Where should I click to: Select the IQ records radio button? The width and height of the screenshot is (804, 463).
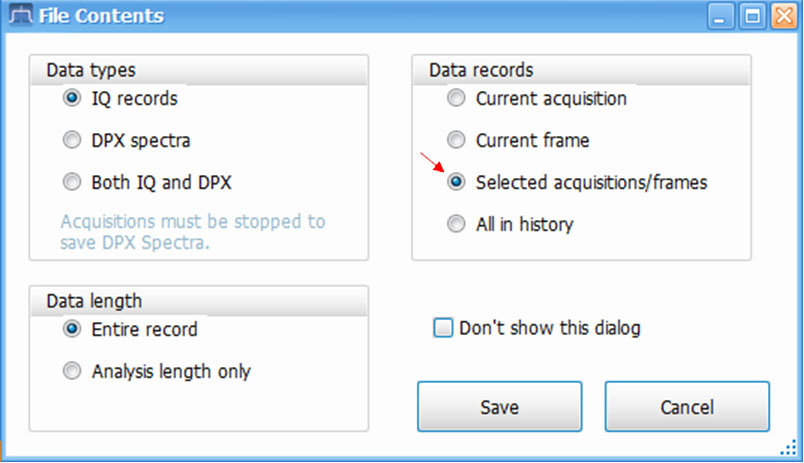point(71,99)
